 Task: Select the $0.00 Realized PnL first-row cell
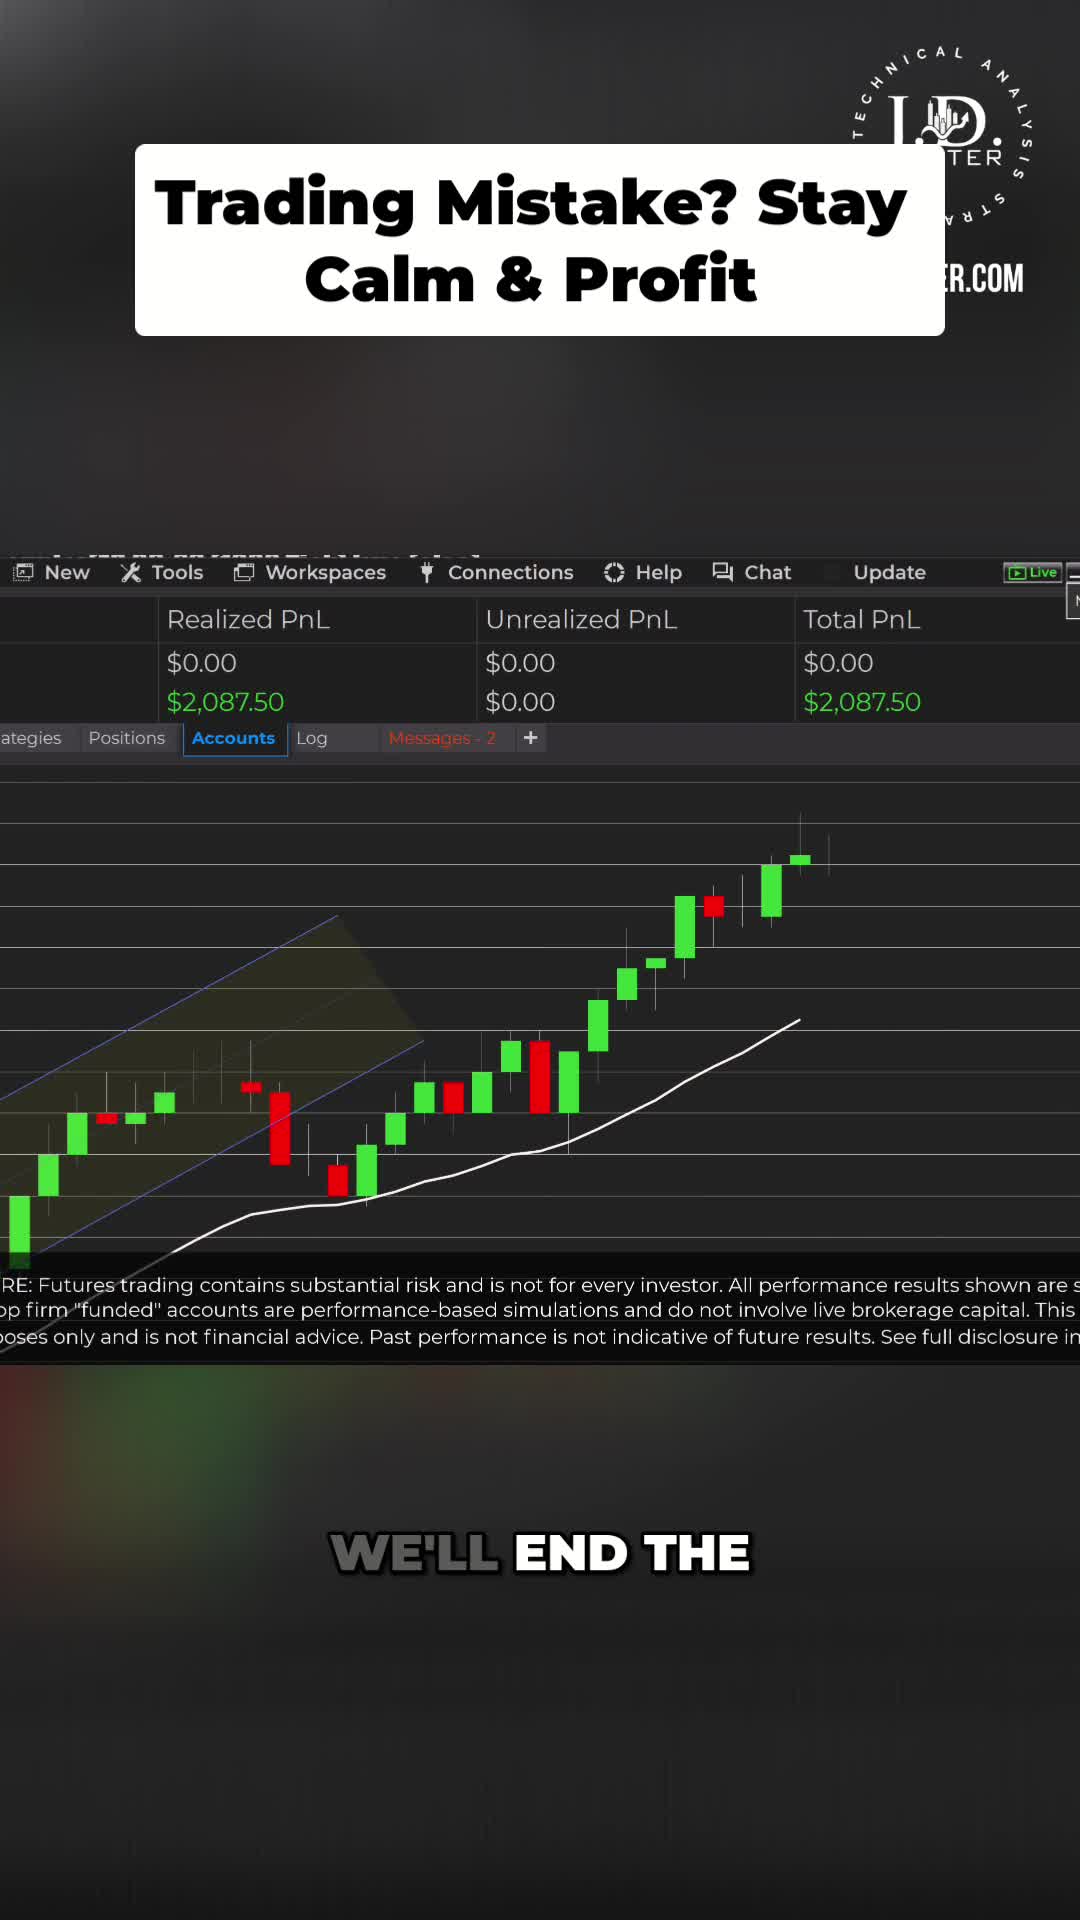click(202, 663)
